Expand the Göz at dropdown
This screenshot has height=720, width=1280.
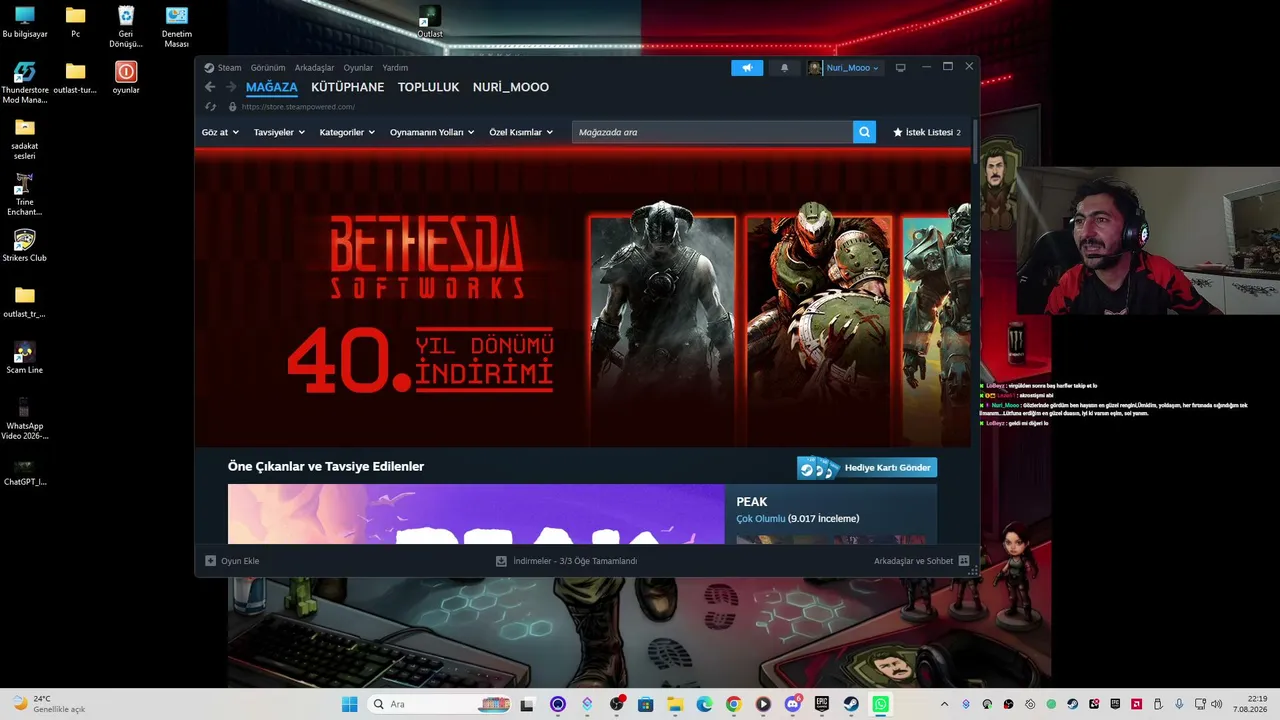(220, 132)
